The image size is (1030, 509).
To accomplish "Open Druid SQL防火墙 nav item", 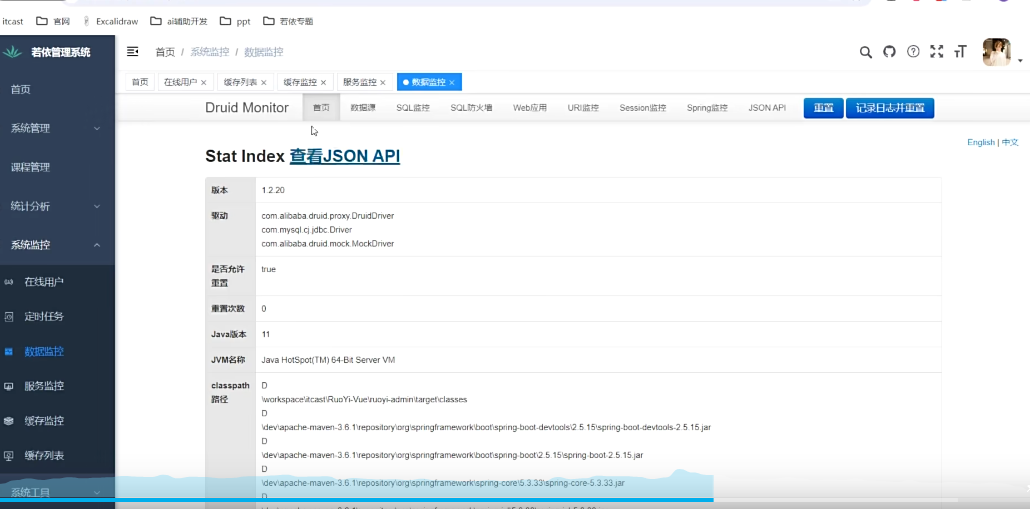I will [472, 108].
